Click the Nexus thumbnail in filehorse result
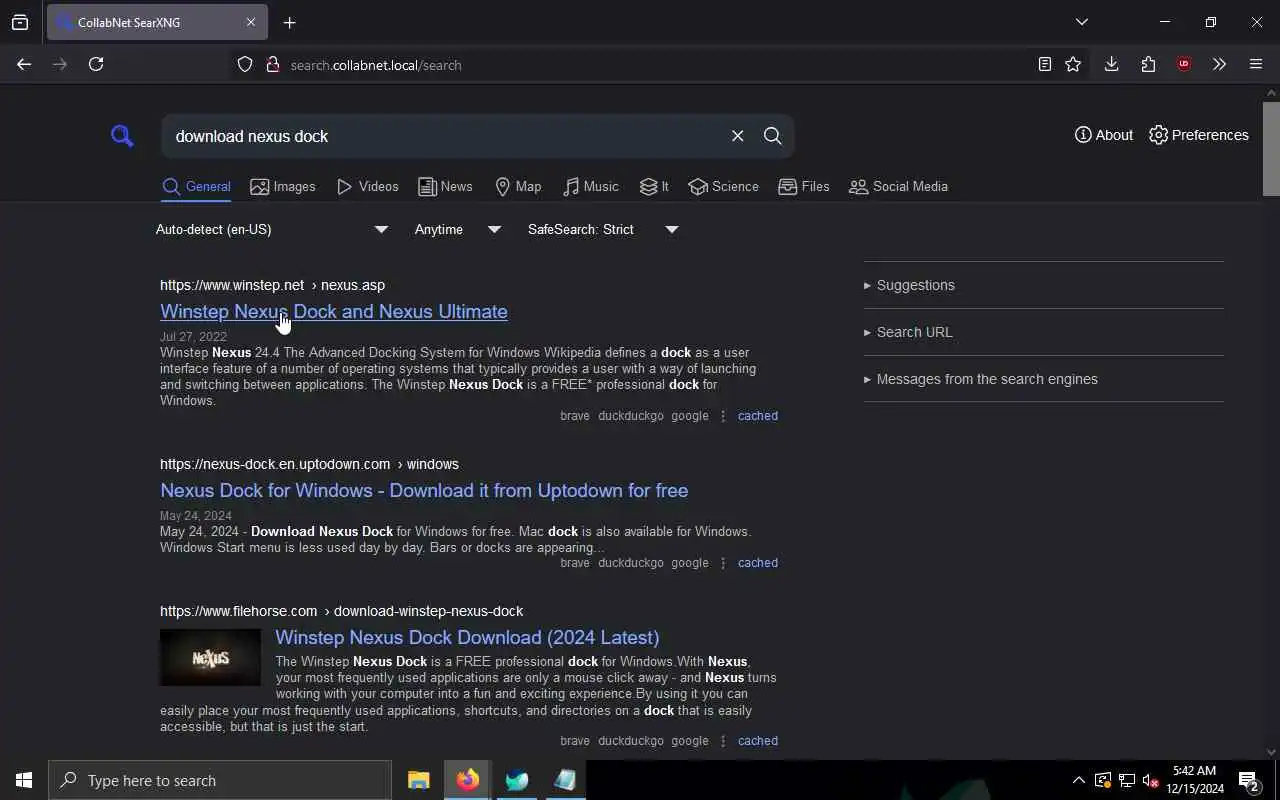The height and width of the screenshot is (800, 1280). coord(210,657)
